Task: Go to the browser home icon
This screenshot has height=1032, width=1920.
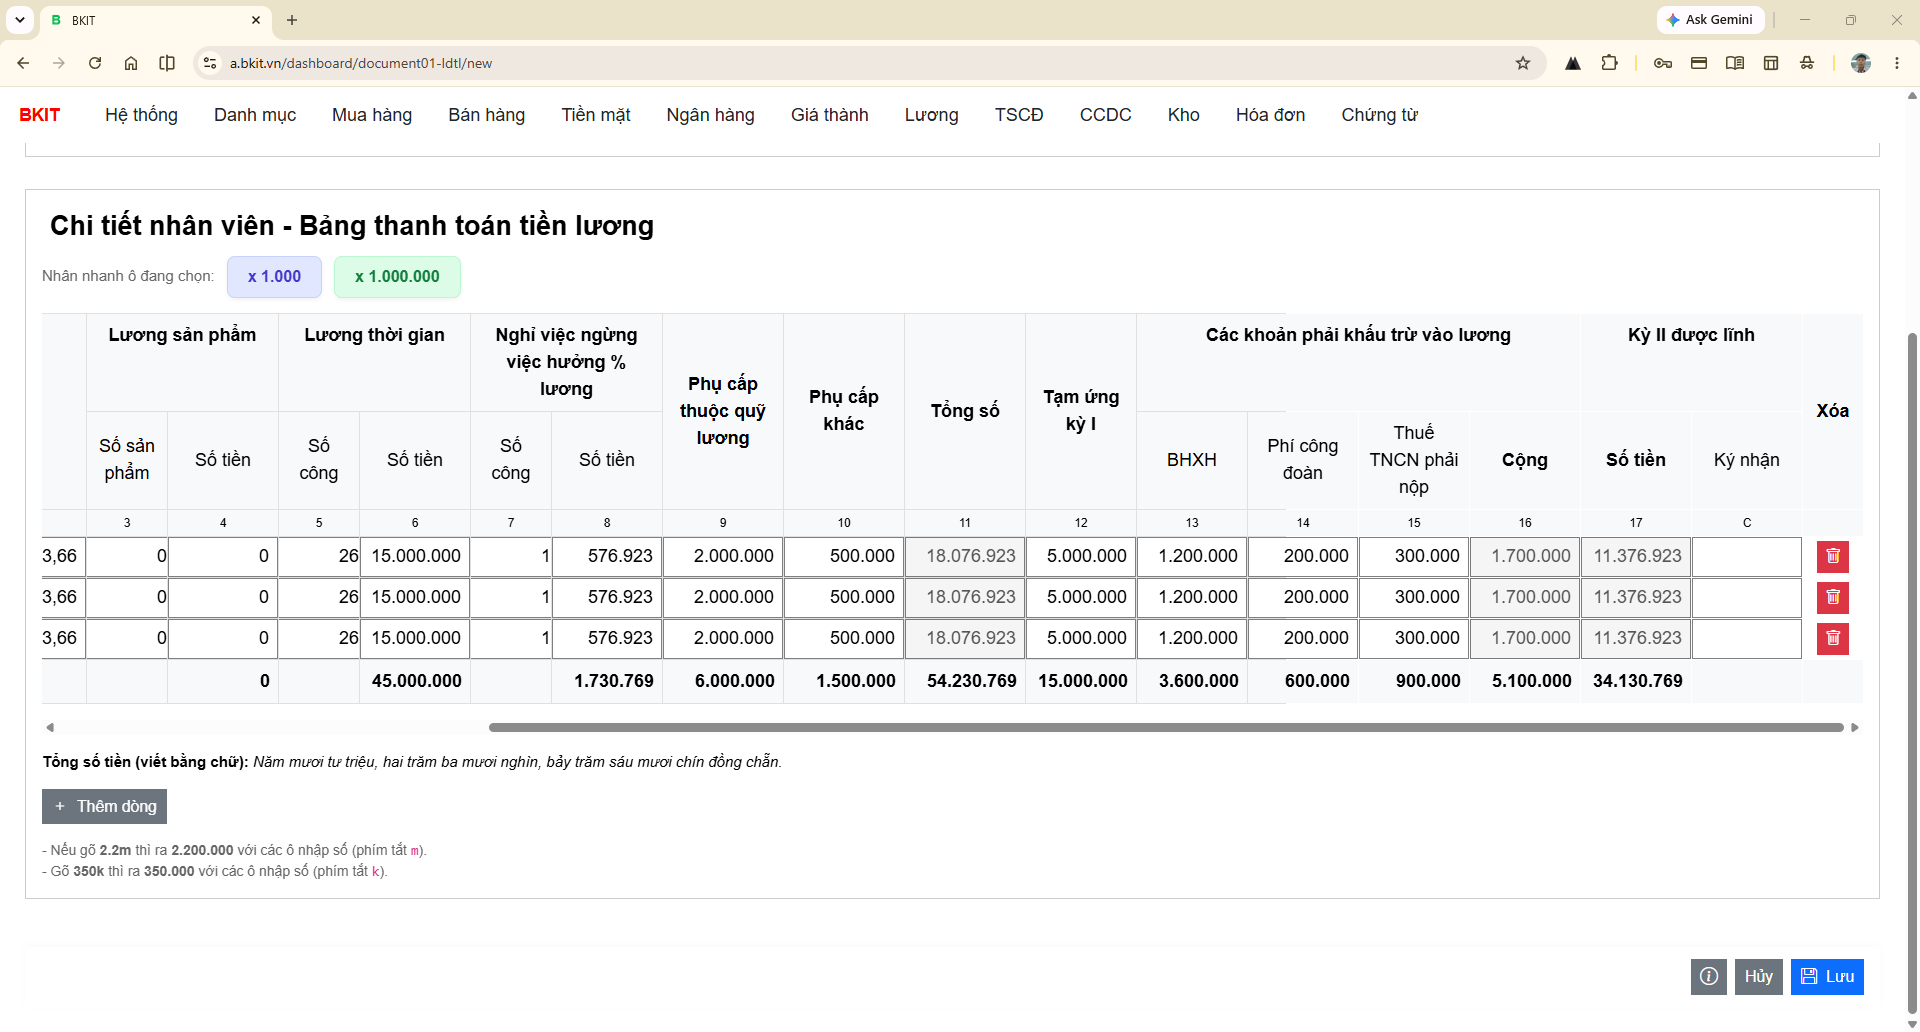Action: pyautogui.click(x=131, y=63)
